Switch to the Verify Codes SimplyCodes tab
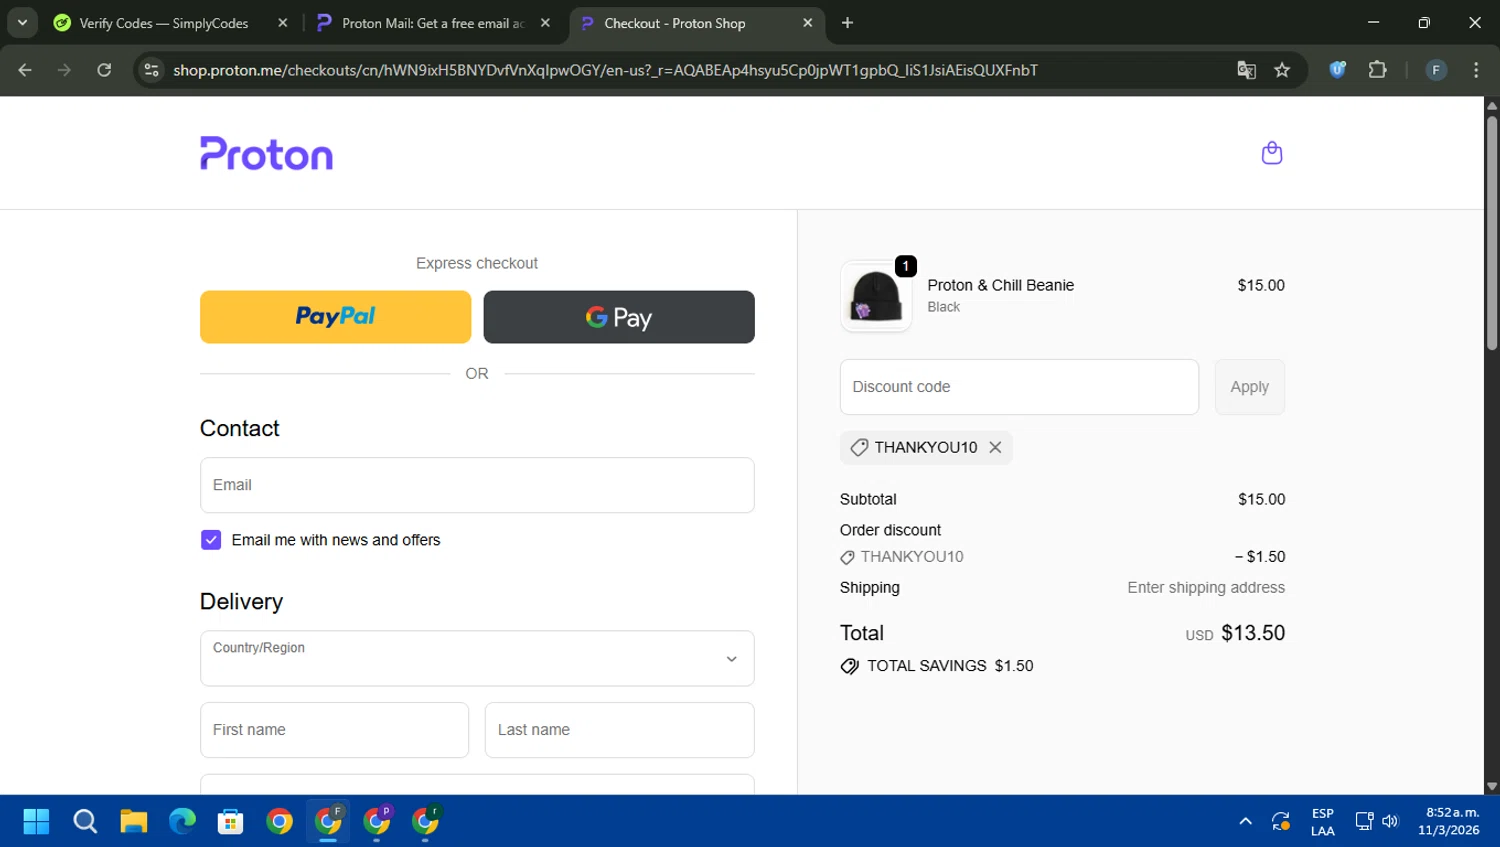Viewport: 1500px width, 847px height. click(164, 23)
